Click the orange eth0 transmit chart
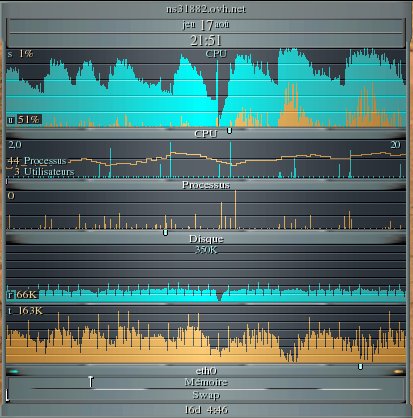The height and width of the screenshot is (418, 413). (x=206, y=334)
